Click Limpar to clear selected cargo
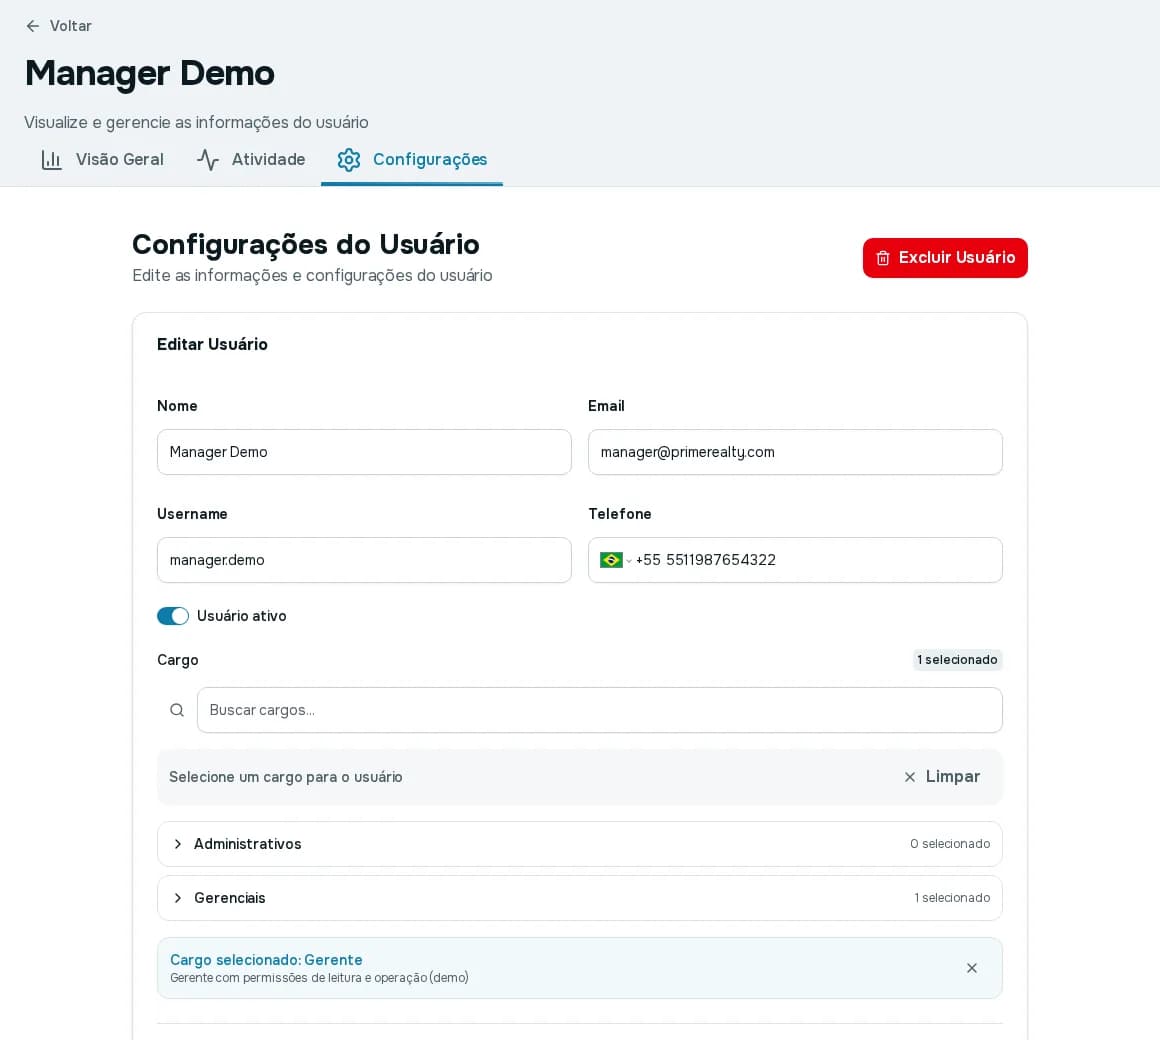This screenshot has width=1160, height=1040. click(942, 777)
